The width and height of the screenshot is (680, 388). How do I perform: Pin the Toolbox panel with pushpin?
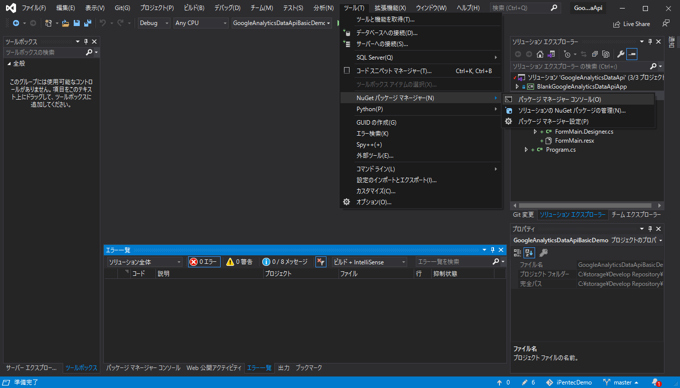(86, 42)
